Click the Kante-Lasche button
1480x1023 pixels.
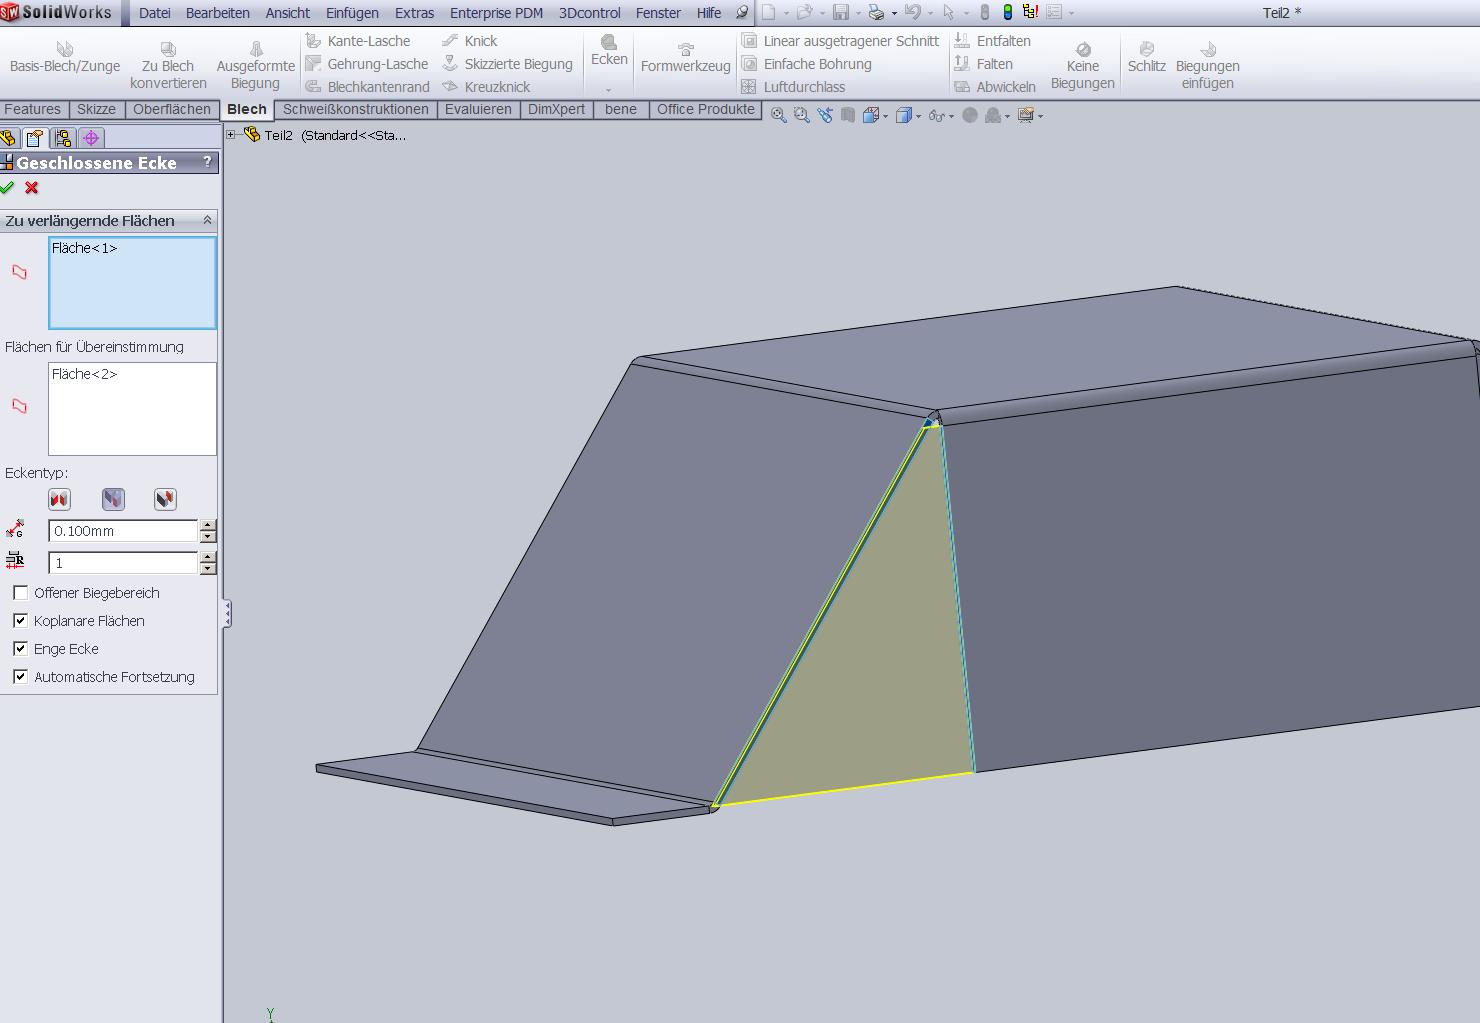tap(368, 41)
